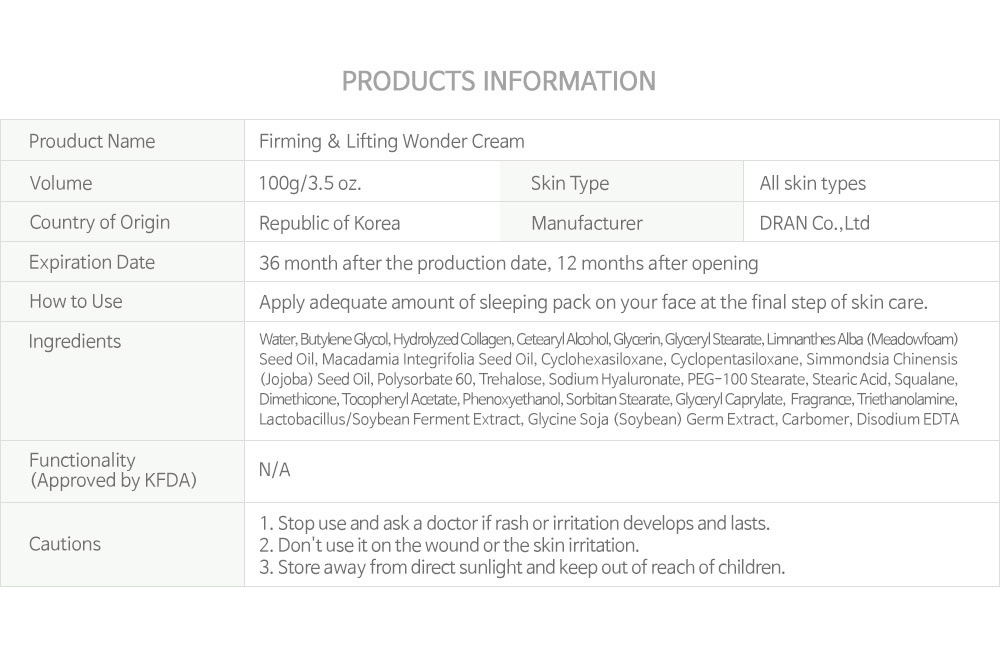
Task: Select the Skin Type label cell
Action: click(x=622, y=182)
